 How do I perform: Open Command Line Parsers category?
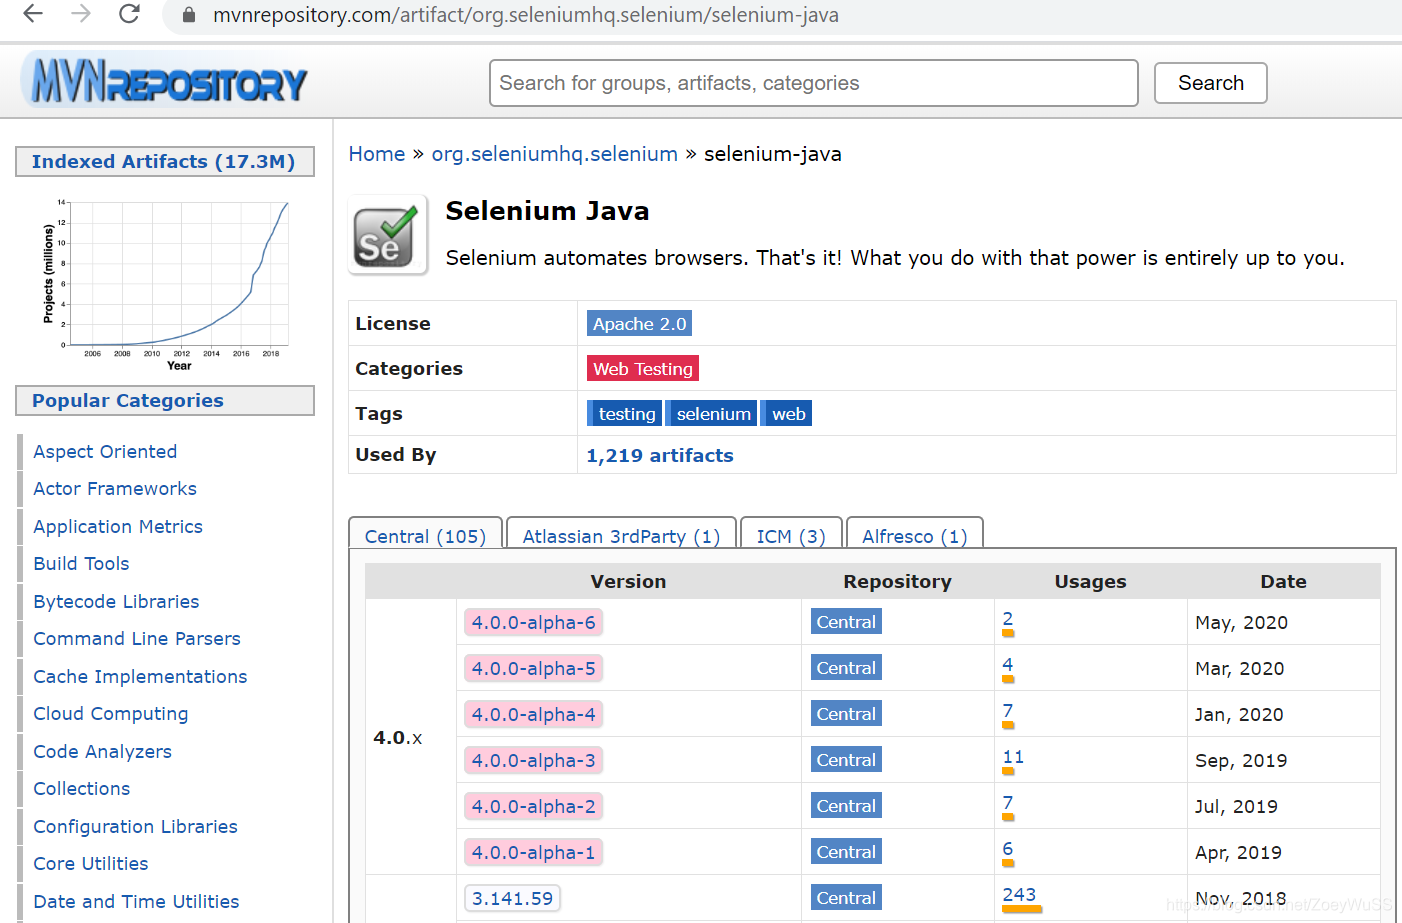tap(137, 639)
